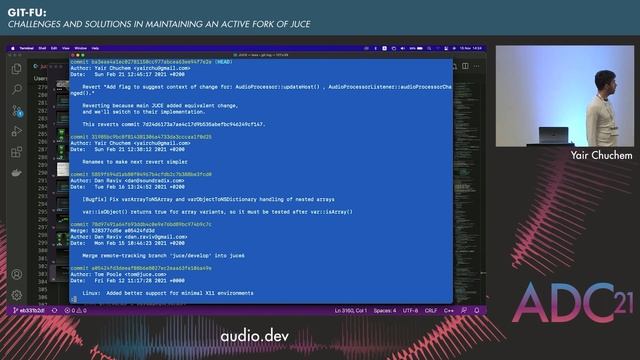Viewport: 640px width, 360px height.
Task: Click the terminal window title bar
Action: [261, 55]
